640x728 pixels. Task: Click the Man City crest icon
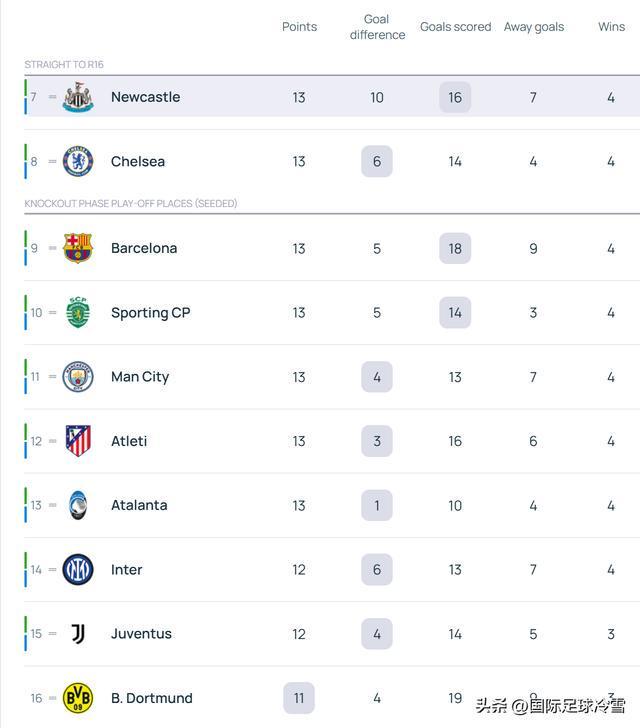[x=78, y=377]
